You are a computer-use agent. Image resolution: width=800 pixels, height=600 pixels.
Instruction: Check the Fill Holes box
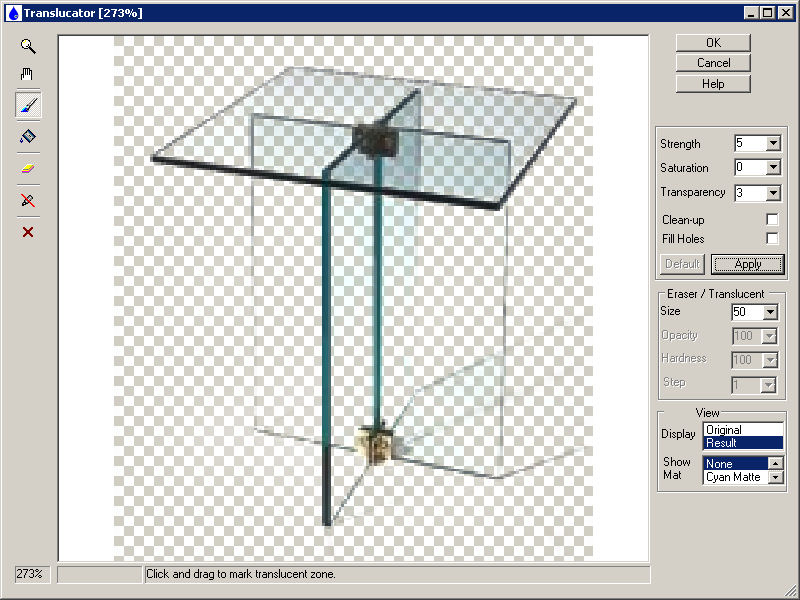[x=773, y=238]
